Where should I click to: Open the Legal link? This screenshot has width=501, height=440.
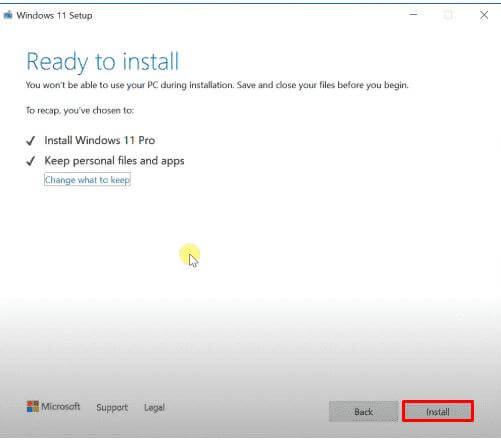tap(154, 407)
